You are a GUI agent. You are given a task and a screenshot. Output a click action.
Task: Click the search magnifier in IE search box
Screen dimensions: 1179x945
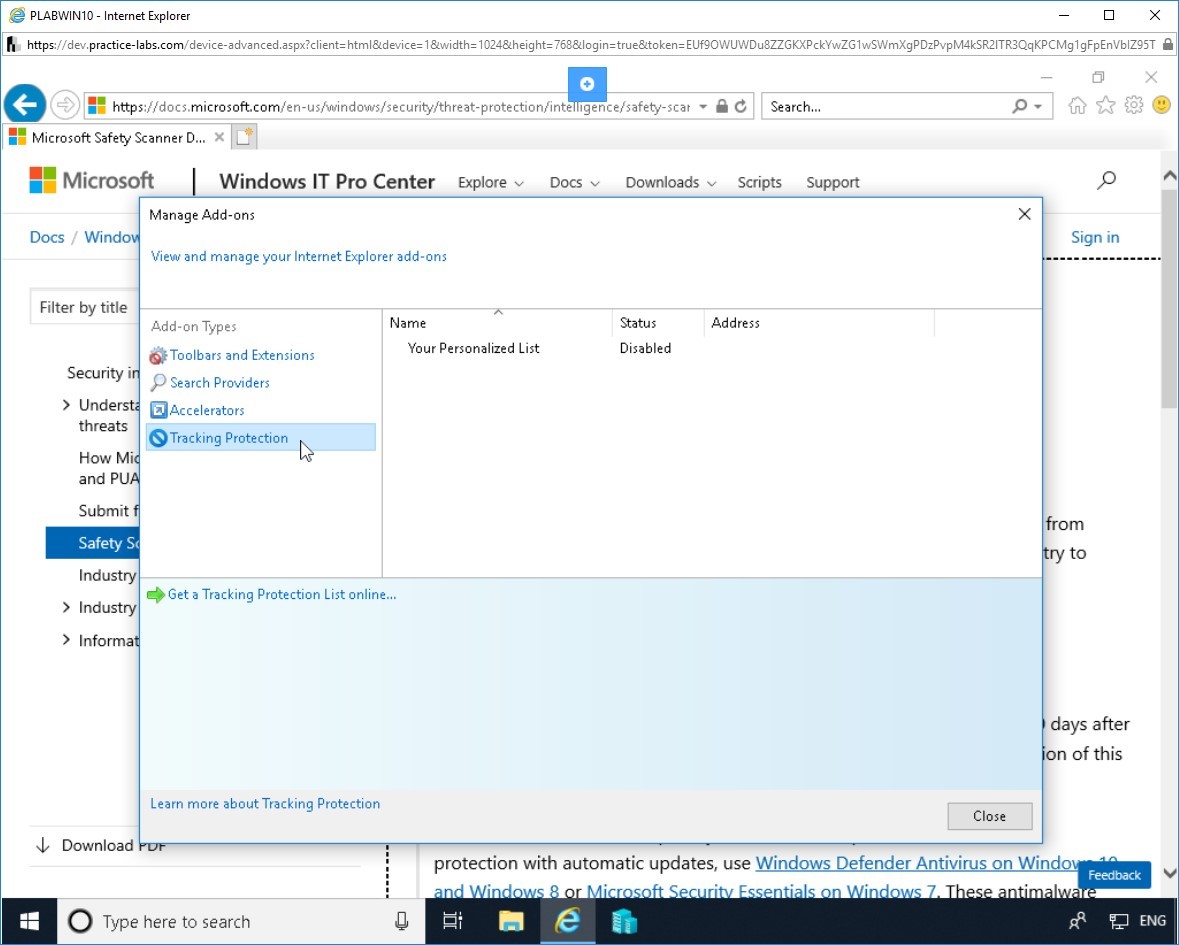pos(1019,107)
